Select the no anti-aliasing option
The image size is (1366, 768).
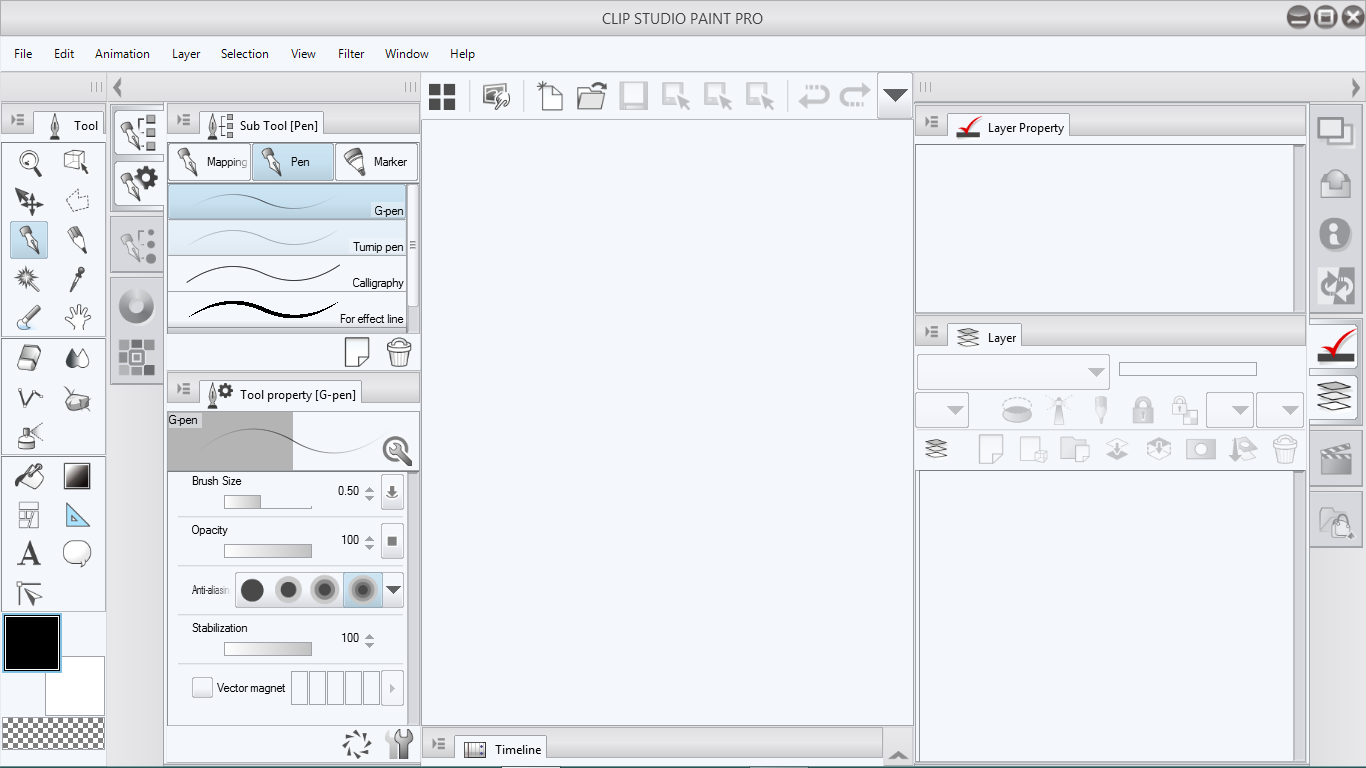click(x=252, y=590)
